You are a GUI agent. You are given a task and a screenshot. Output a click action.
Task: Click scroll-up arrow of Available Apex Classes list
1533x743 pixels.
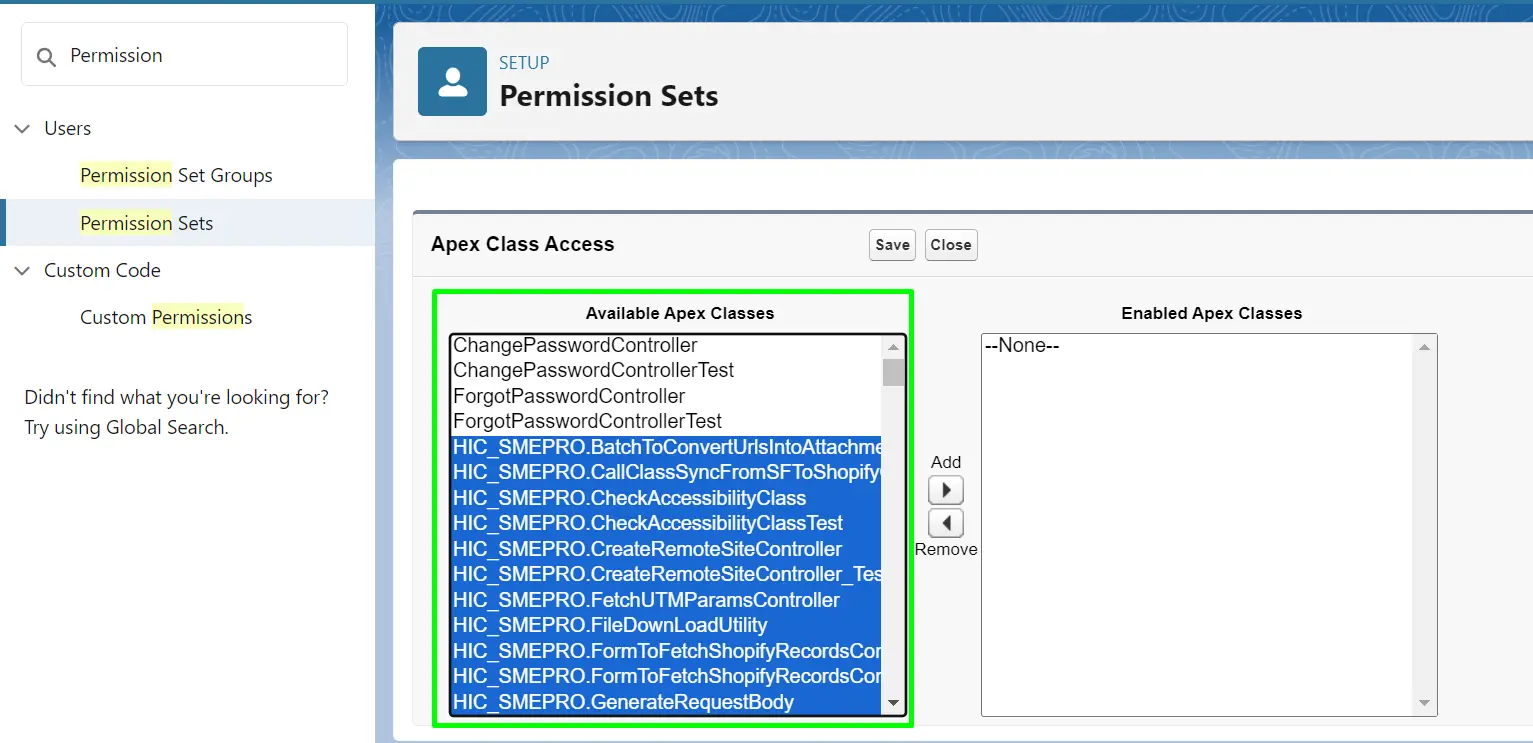(x=893, y=347)
